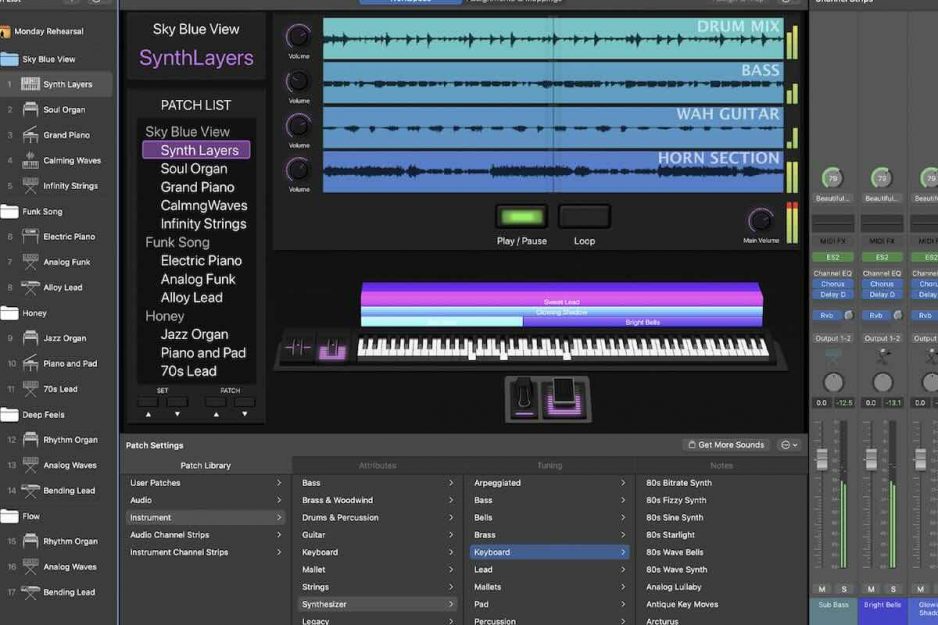The width and height of the screenshot is (938, 625).
Task: Click the Sub Bass channel volume fader
Action: (x=822, y=459)
